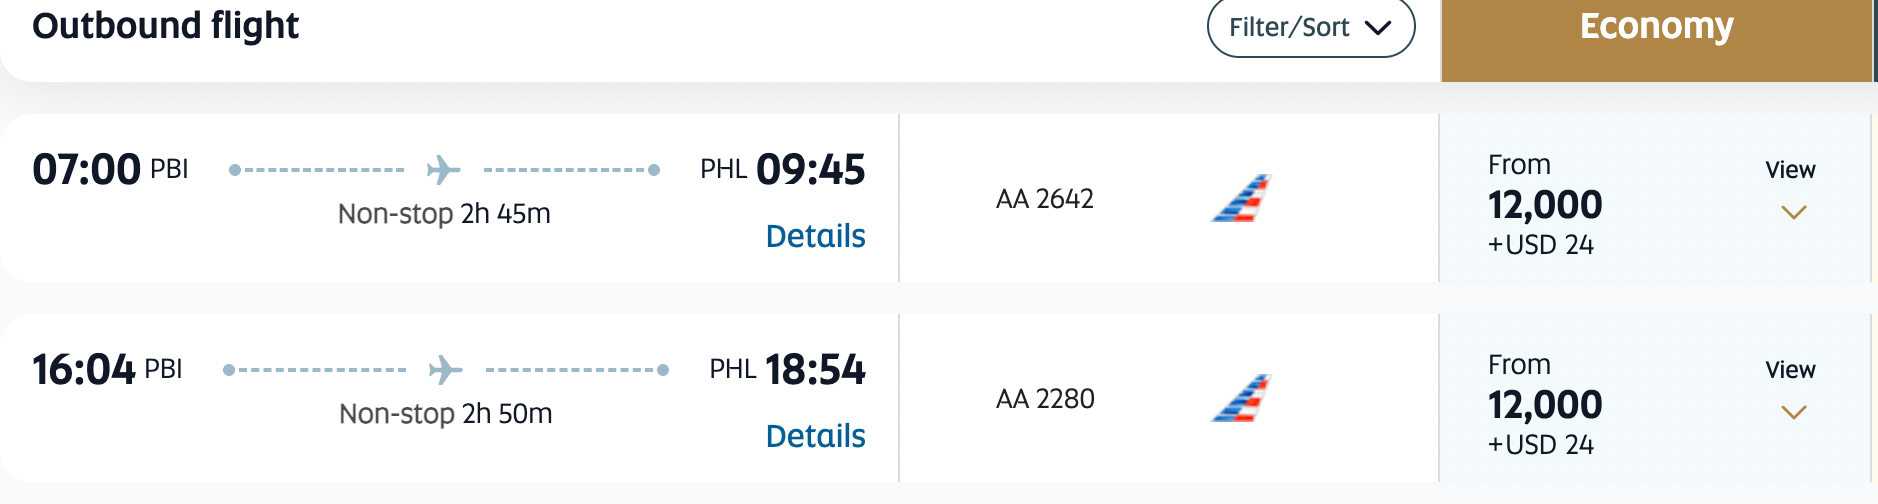Click the Filter/Sort chevron arrow
1878x504 pixels.
coord(1378,28)
